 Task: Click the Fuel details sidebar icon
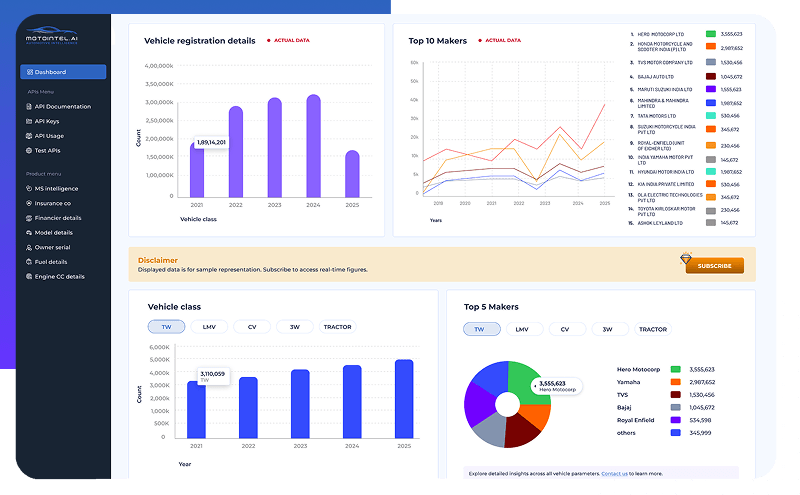(x=29, y=262)
